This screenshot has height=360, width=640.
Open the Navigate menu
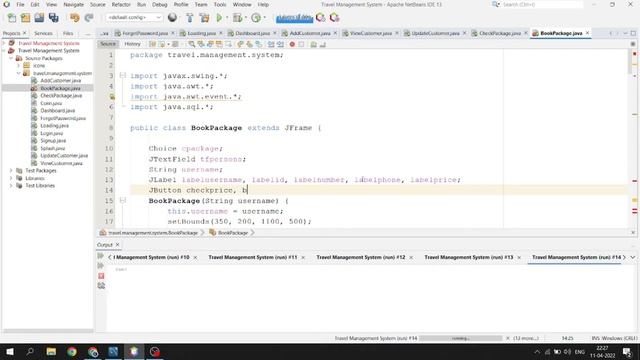73,4
